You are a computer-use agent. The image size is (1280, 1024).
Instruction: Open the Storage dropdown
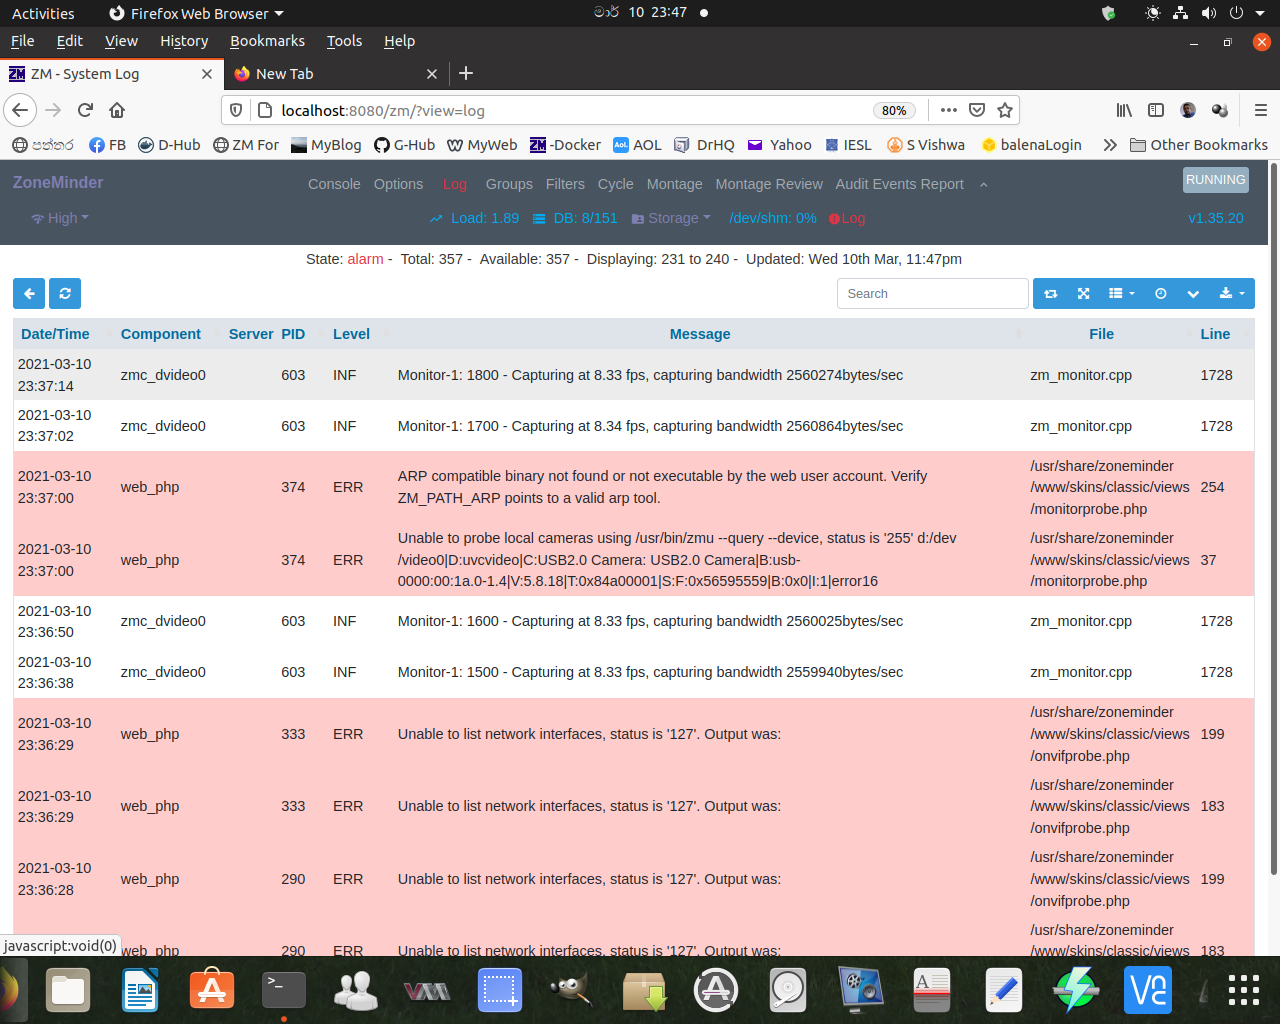click(x=671, y=218)
